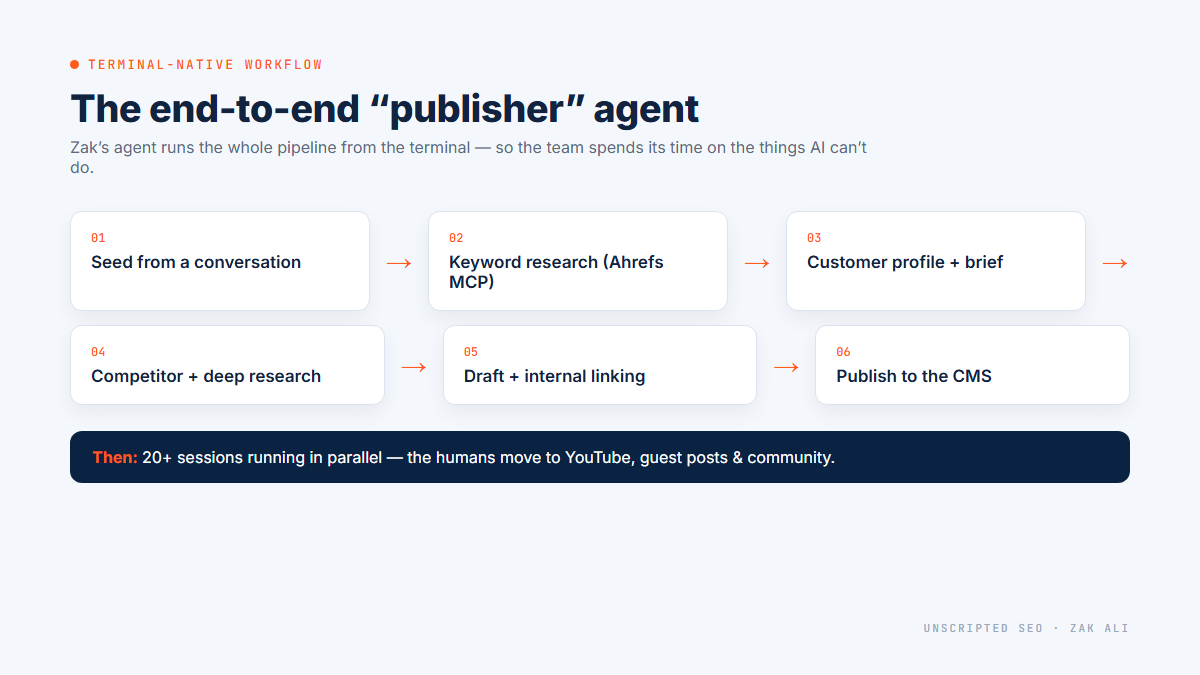Select the 'Keyword research (Ahrefs MCP)' card
The height and width of the screenshot is (675, 1200).
578,261
